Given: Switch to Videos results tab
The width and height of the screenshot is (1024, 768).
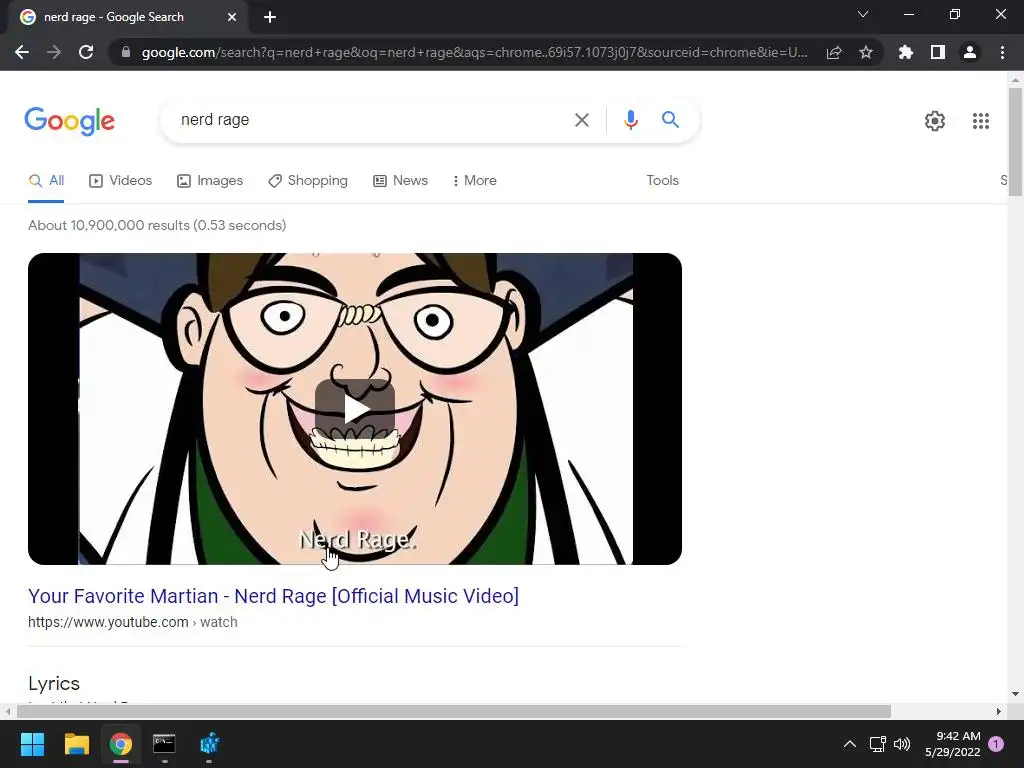Looking at the screenshot, I should [120, 180].
